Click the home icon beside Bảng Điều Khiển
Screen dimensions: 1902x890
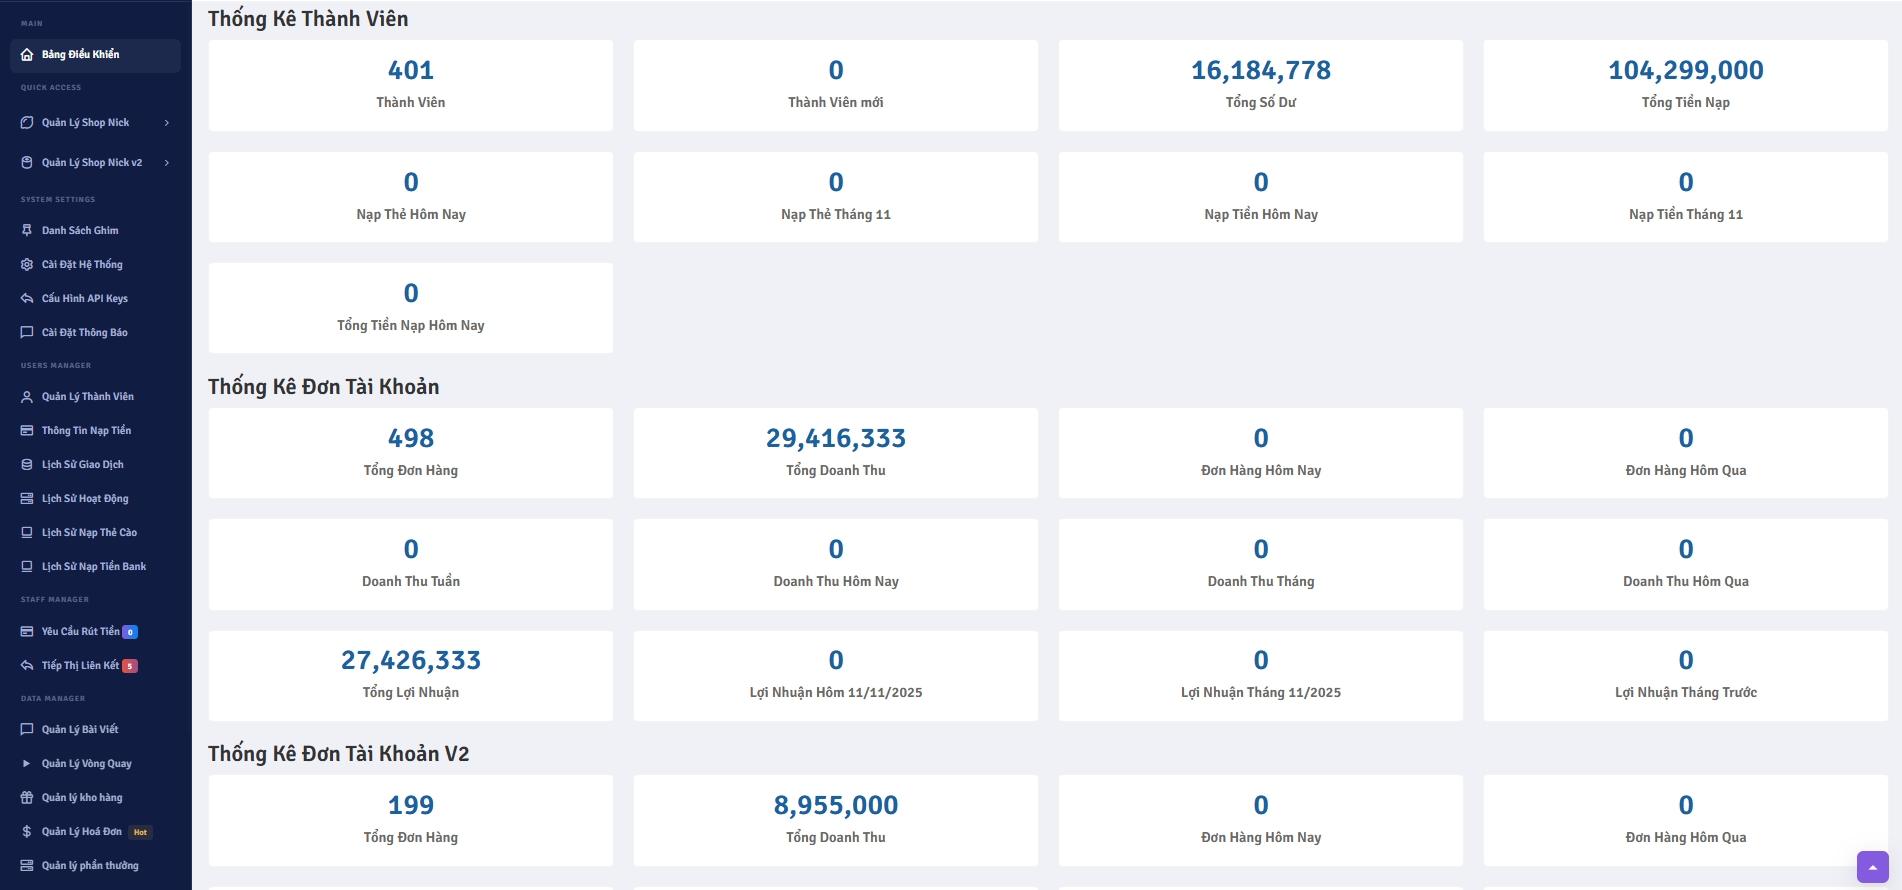pos(27,55)
